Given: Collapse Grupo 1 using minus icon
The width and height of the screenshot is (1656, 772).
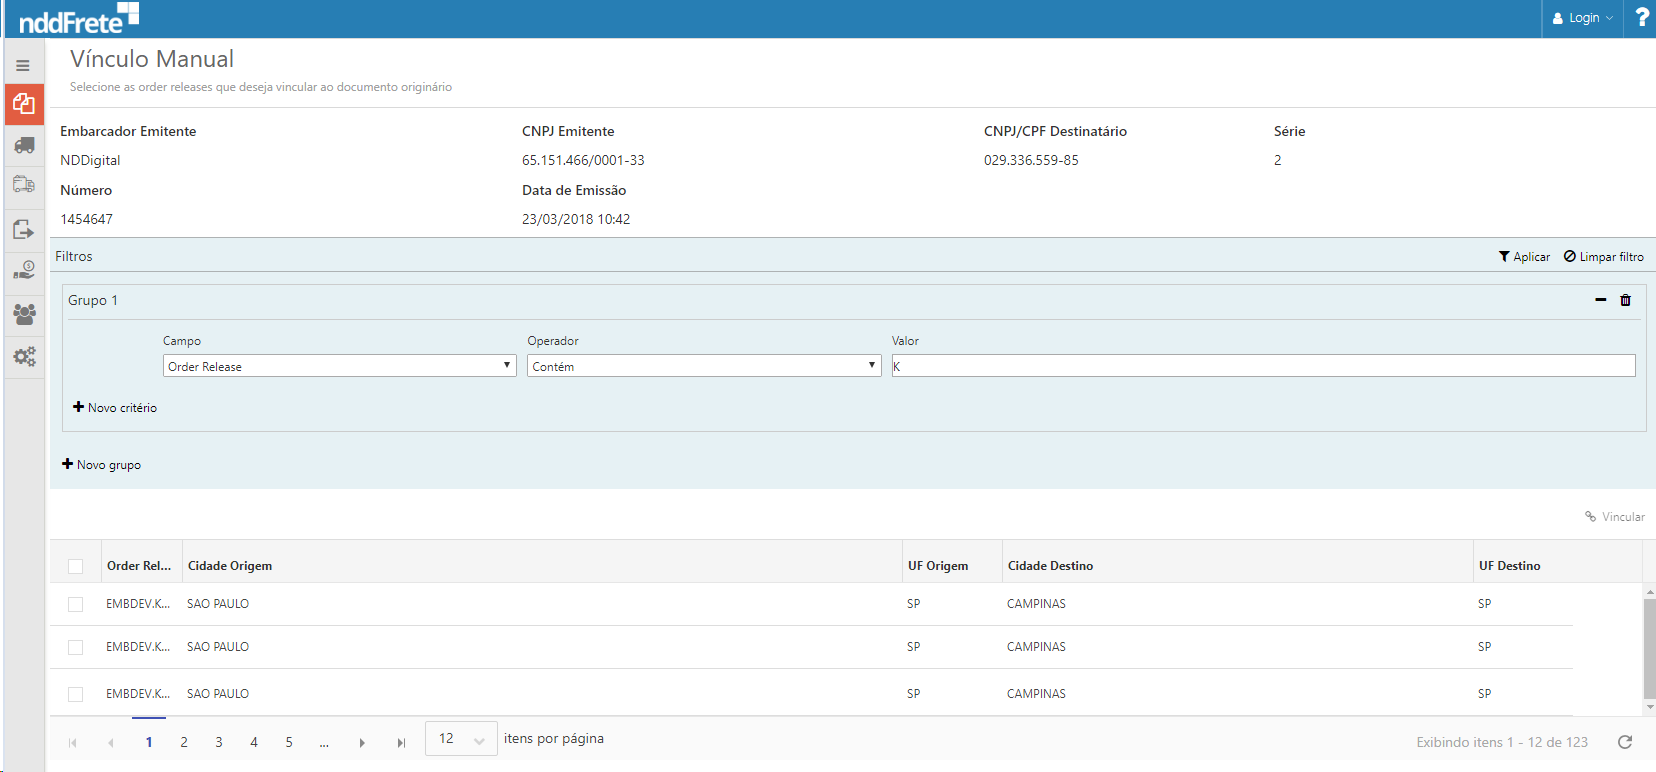Looking at the screenshot, I should point(1600,300).
